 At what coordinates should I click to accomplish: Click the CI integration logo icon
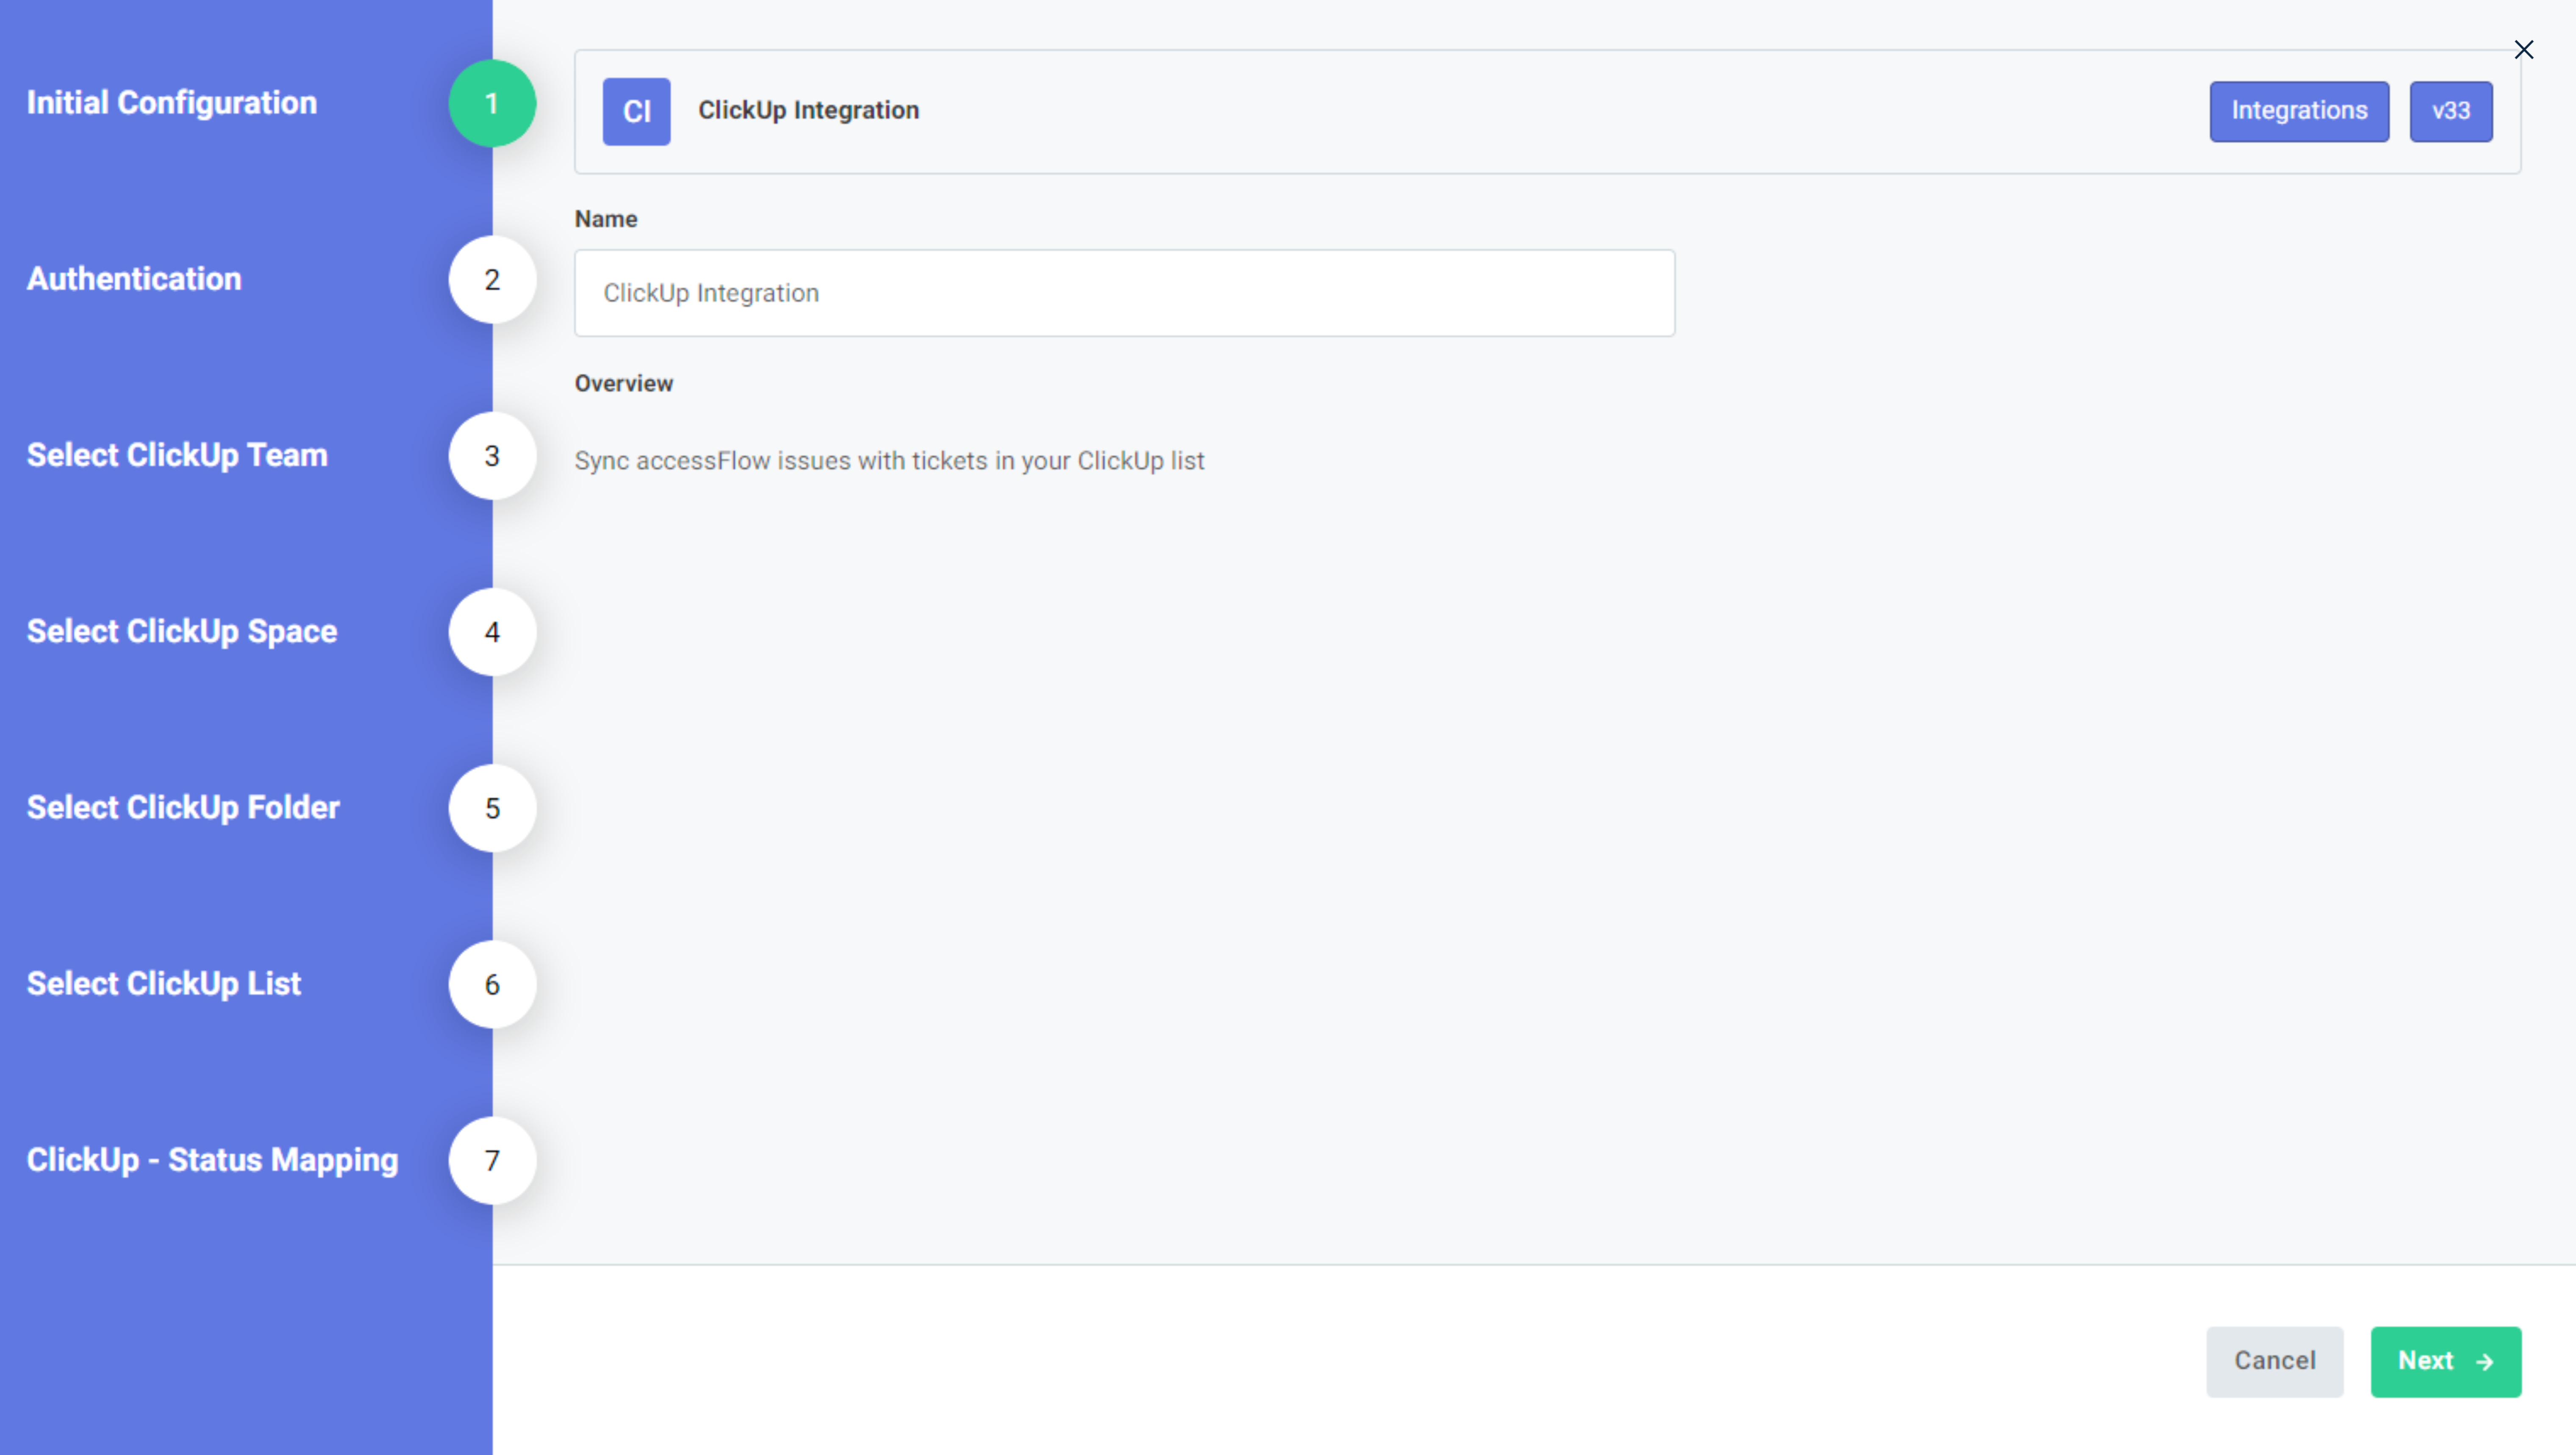click(636, 111)
